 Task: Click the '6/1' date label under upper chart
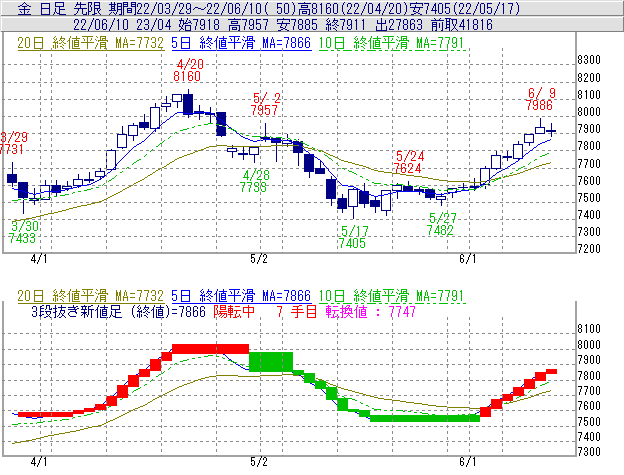click(x=468, y=259)
